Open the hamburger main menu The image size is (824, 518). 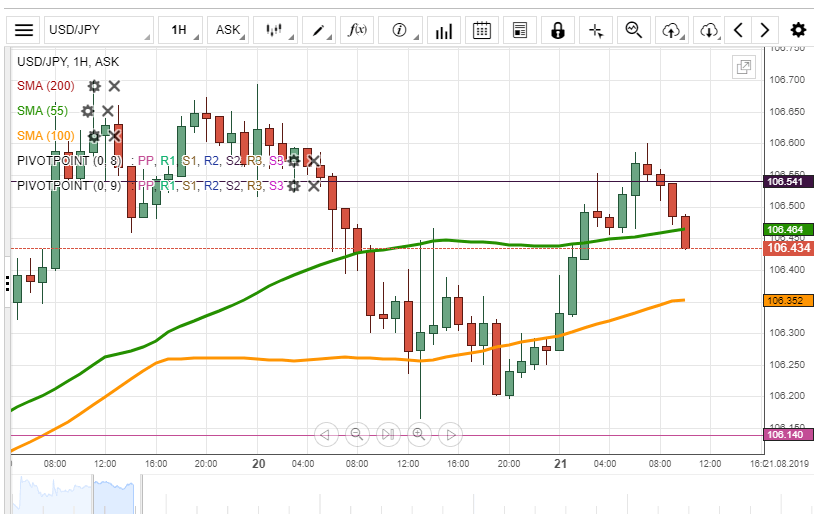point(24,30)
